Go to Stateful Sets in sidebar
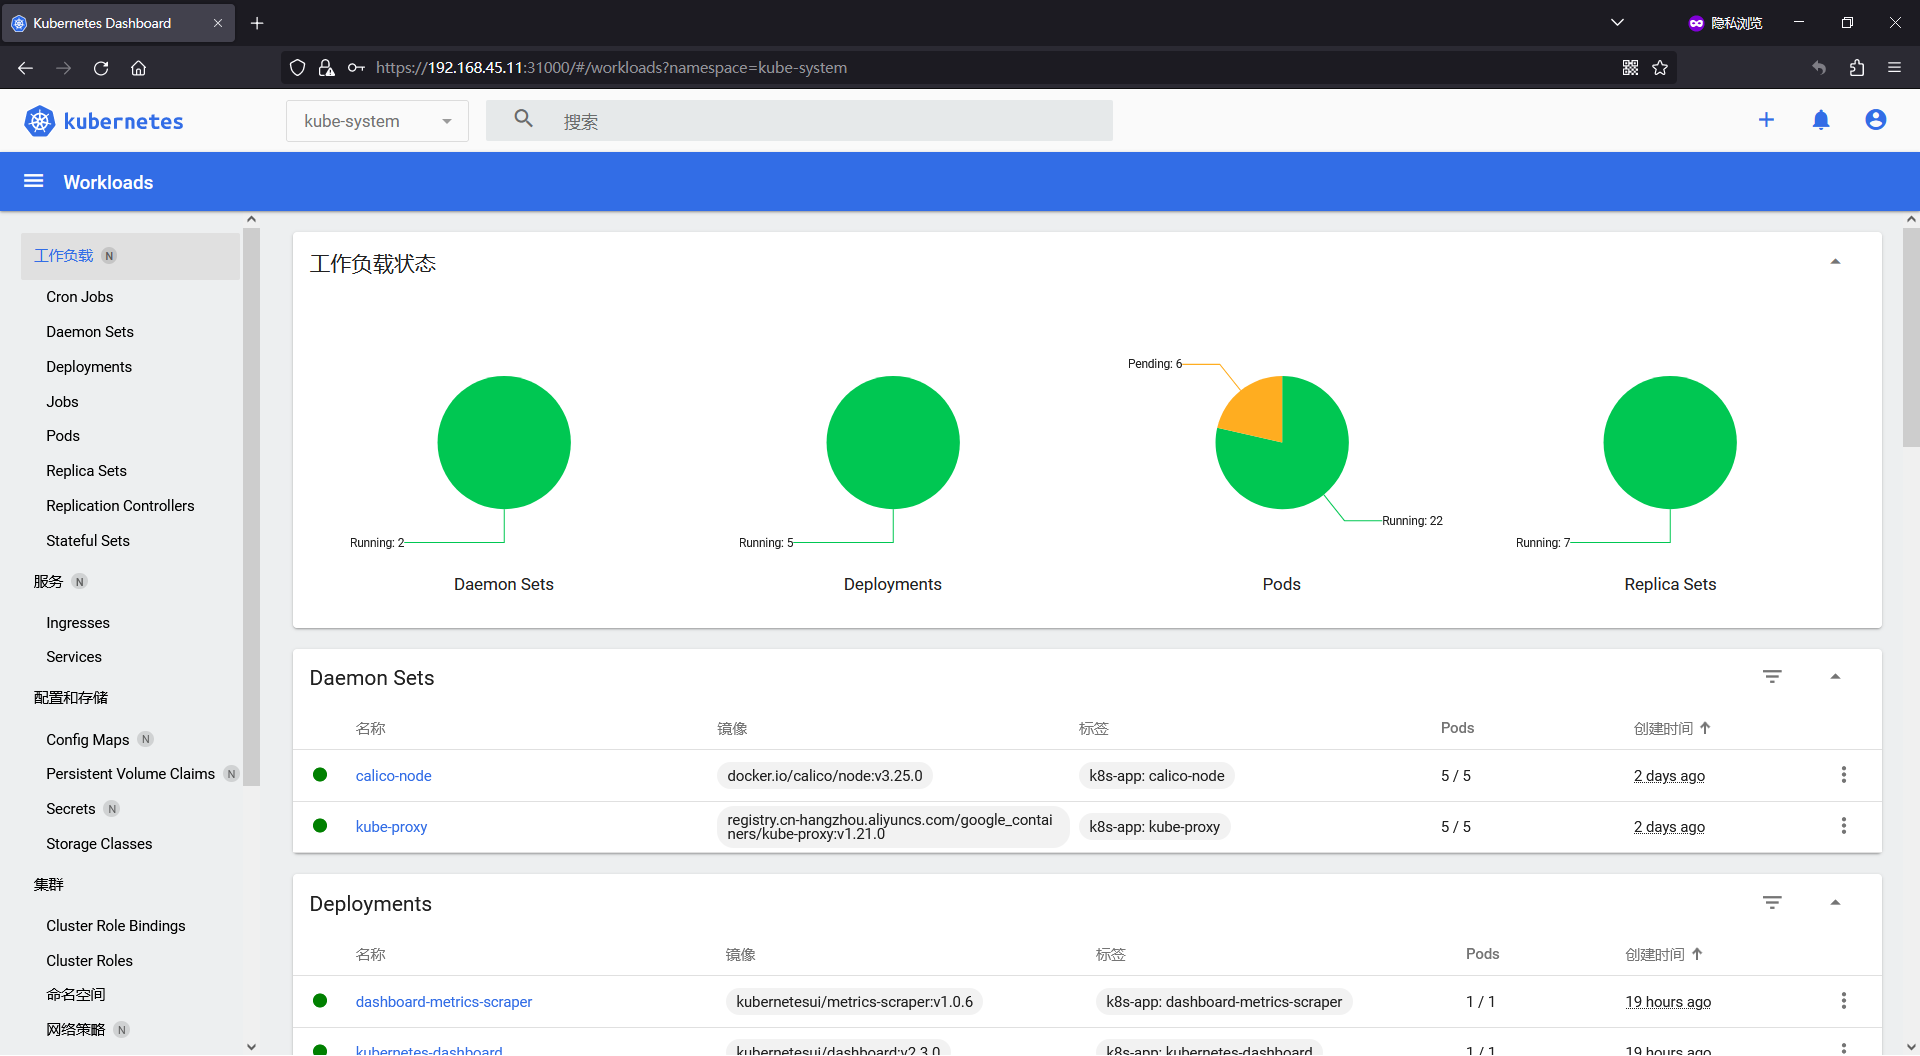The width and height of the screenshot is (1920, 1056). (88, 541)
